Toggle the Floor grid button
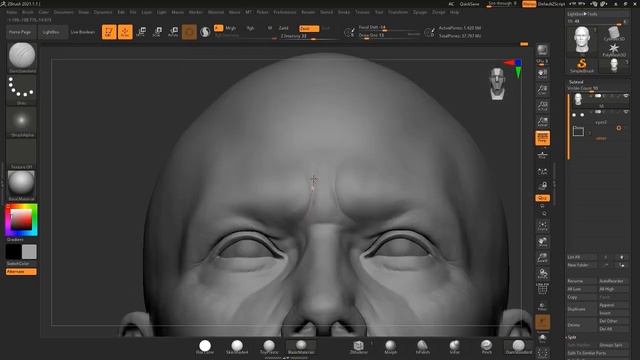640x360 pixels. coord(542,155)
